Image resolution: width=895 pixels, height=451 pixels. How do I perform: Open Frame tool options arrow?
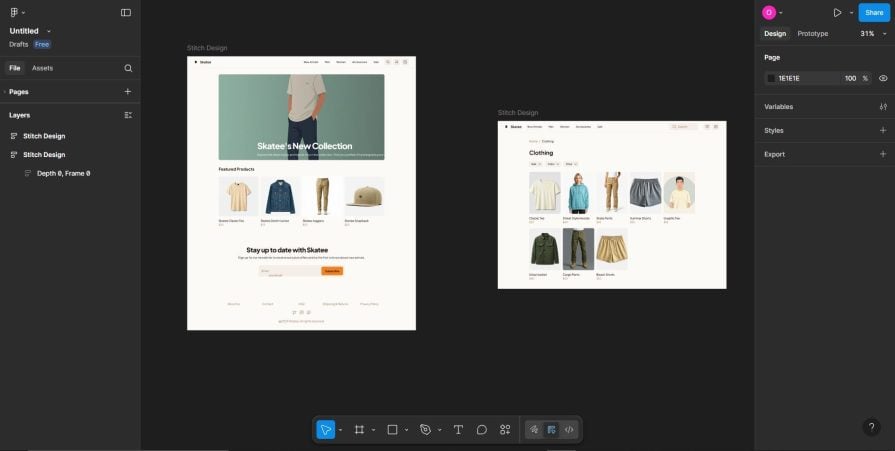coord(373,429)
